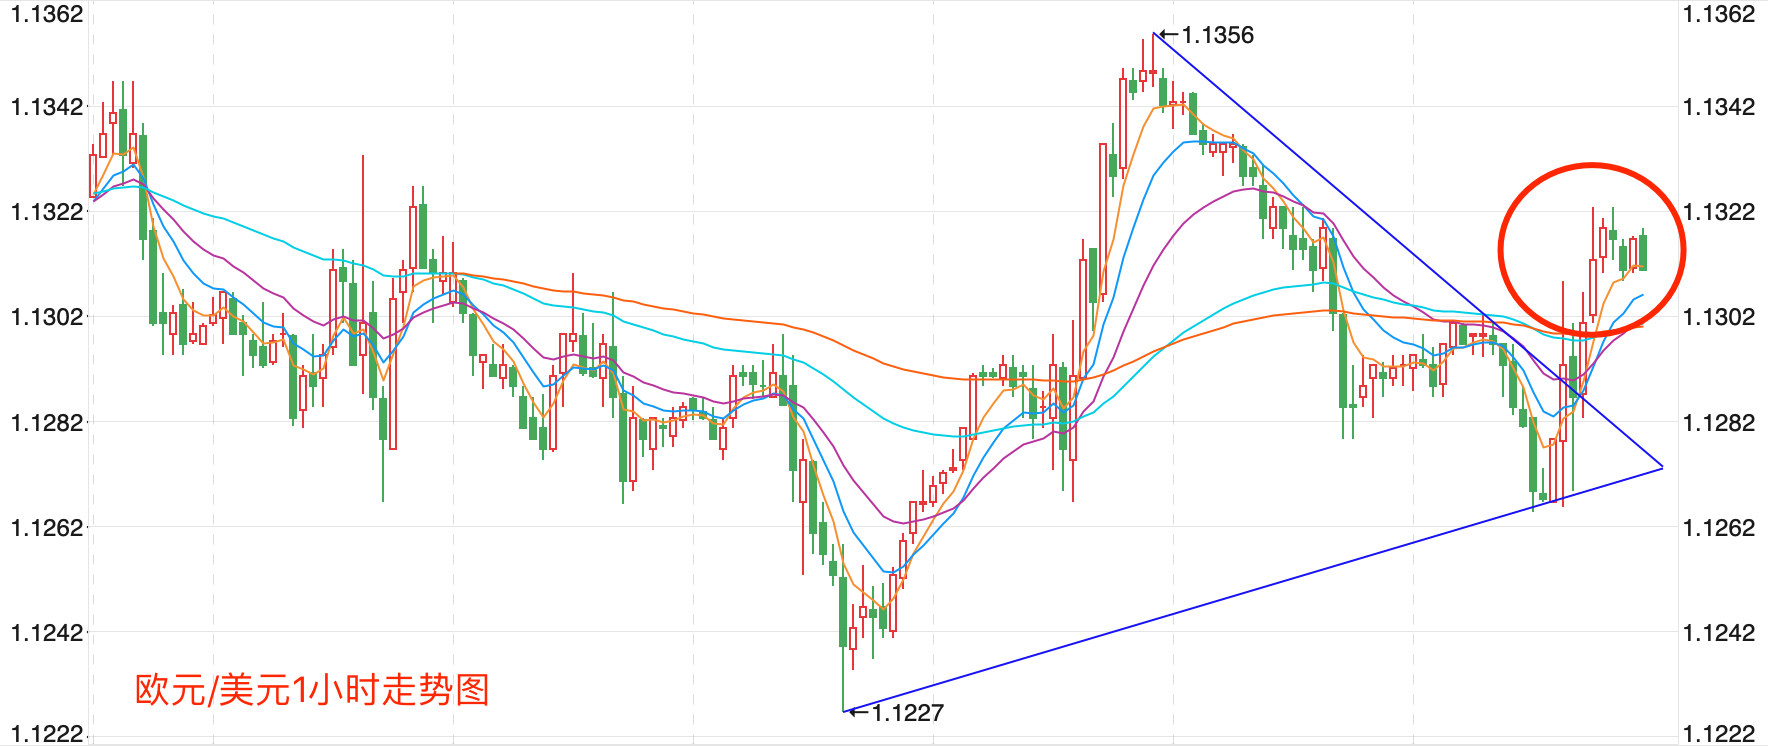This screenshot has width=1768, height=746.
Task: Select 1.1322 on the left price axis
Action: [47, 212]
